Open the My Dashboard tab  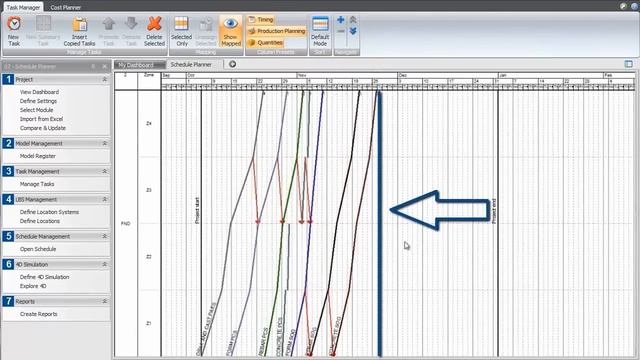(x=140, y=65)
